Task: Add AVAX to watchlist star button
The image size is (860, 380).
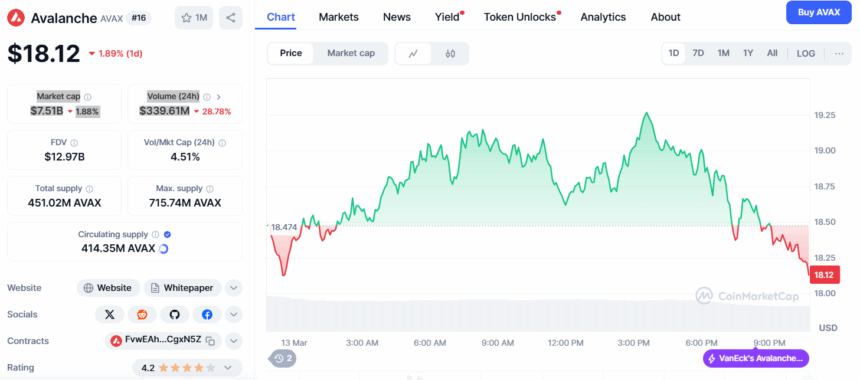Action: [x=194, y=18]
